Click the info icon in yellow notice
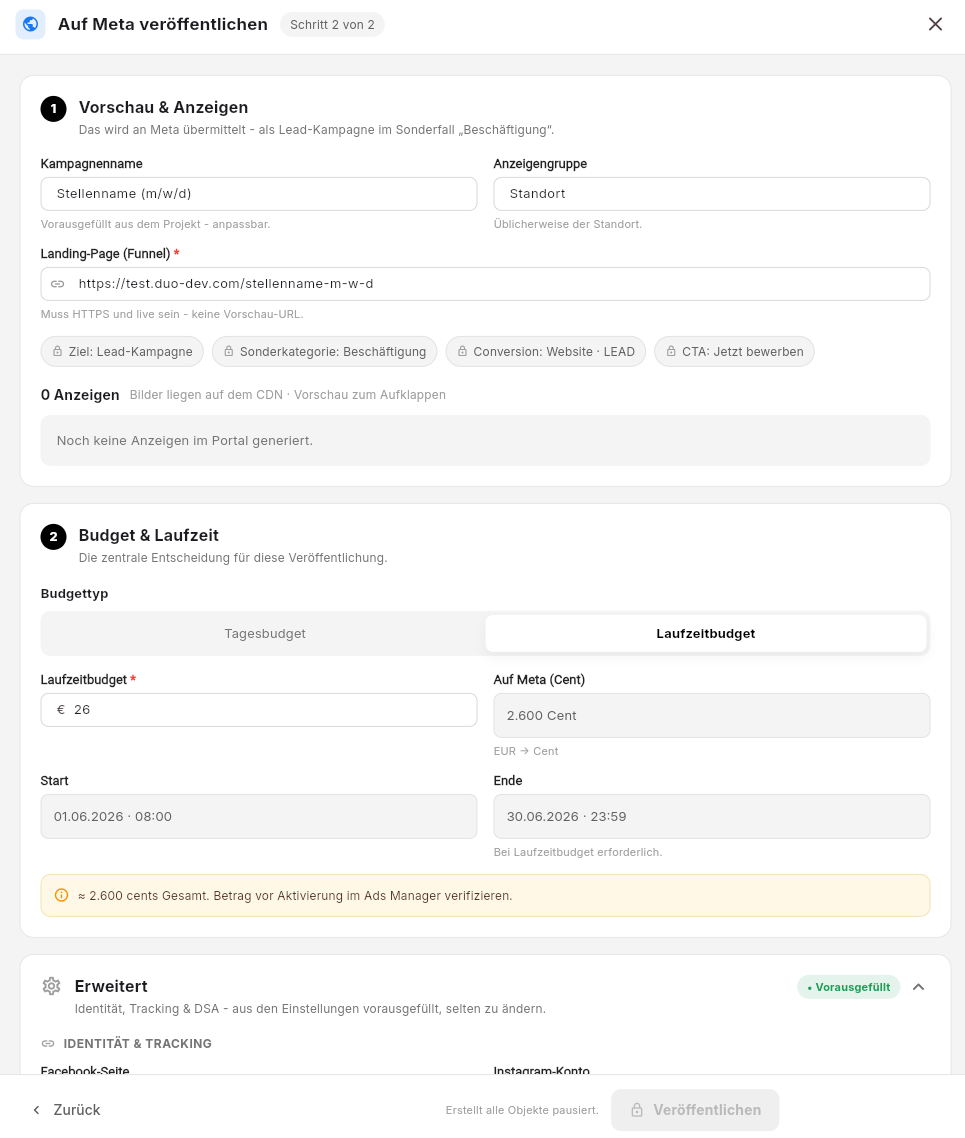The width and height of the screenshot is (965, 1138). pos(62,895)
